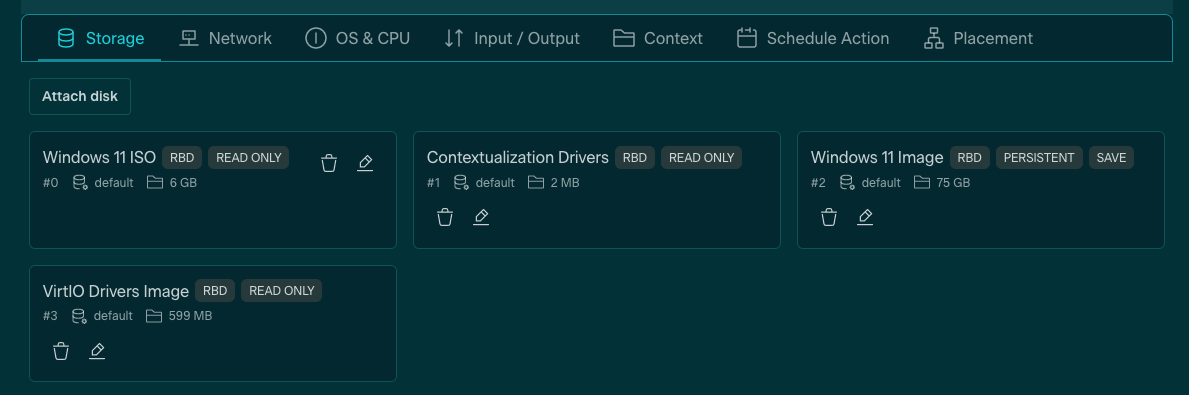Edit the Windows 11 ISO disk
Image resolution: width=1189 pixels, height=395 pixels.
[x=365, y=163]
